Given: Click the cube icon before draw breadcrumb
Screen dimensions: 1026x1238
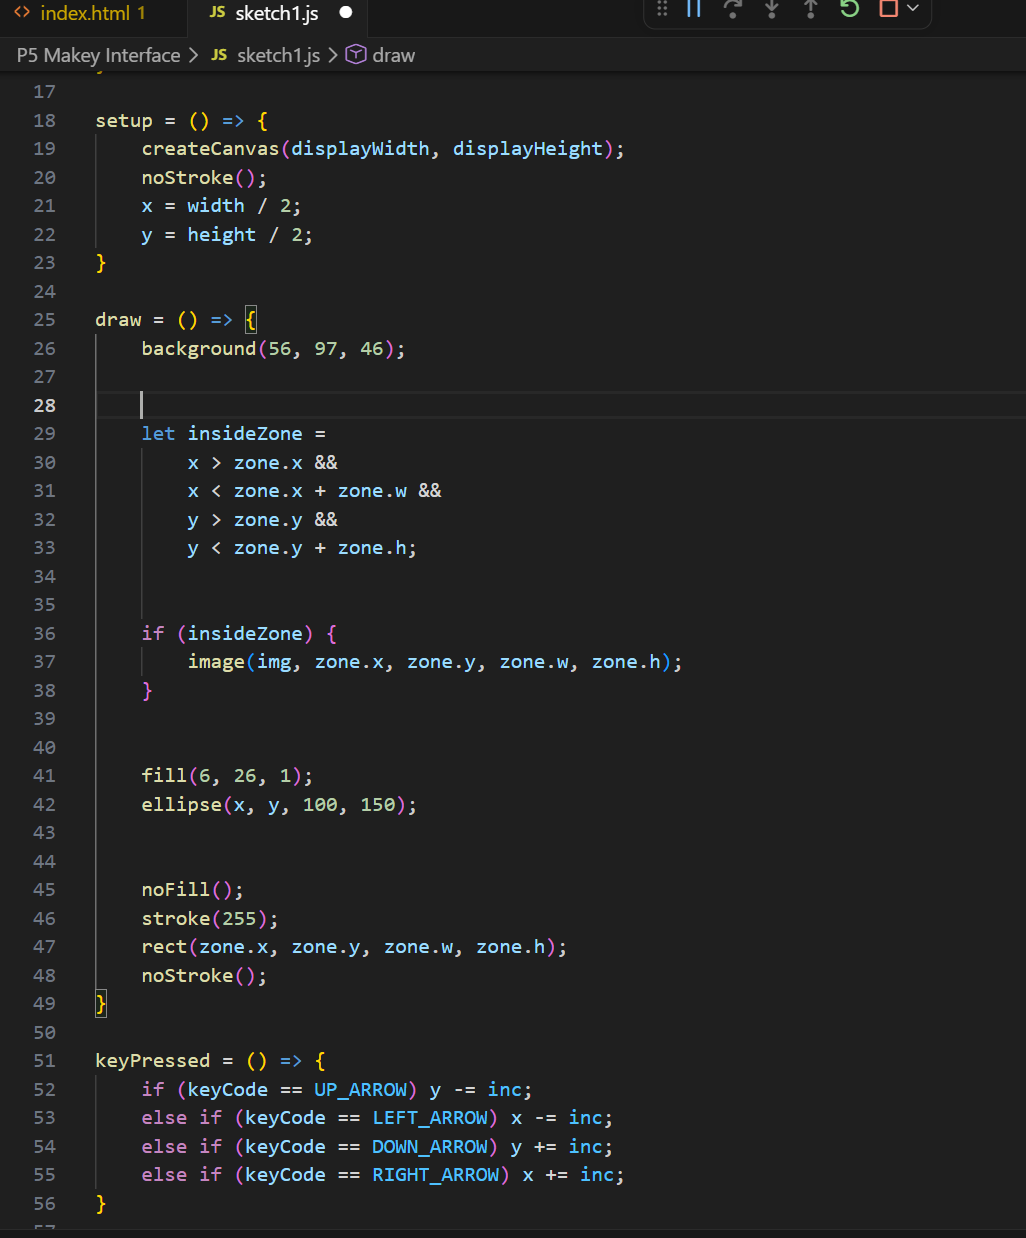Looking at the screenshot, I should pyautogui.click(x=356, y=54).
